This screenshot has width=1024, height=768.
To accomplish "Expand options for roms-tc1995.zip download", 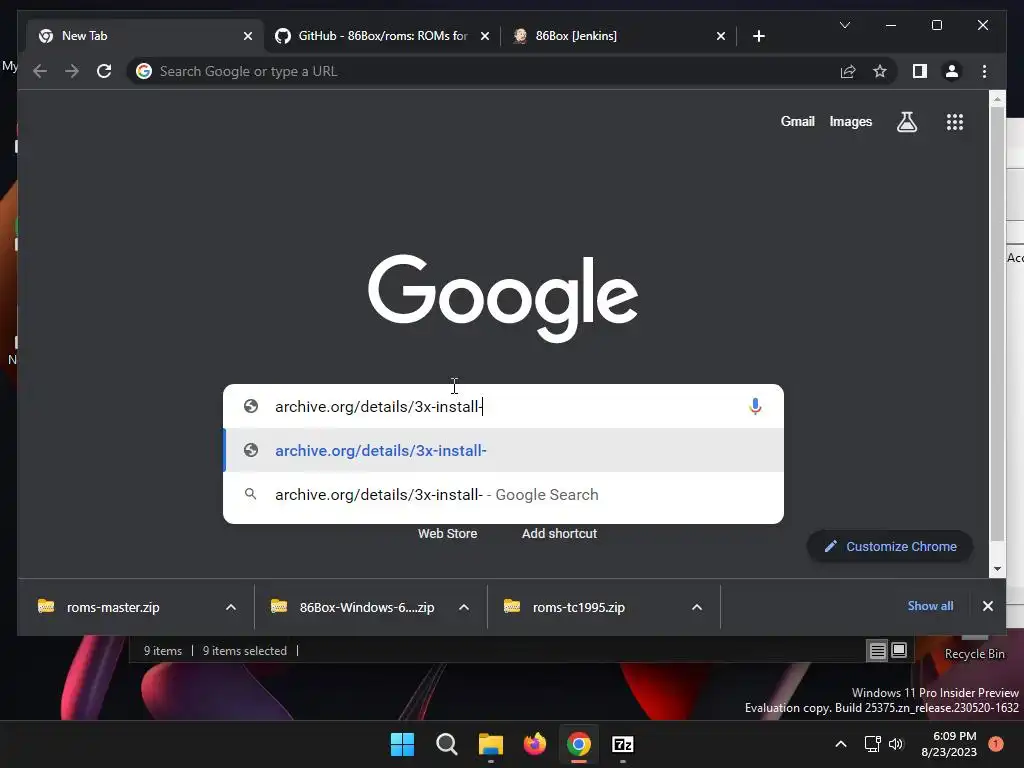I will point(697,607).
